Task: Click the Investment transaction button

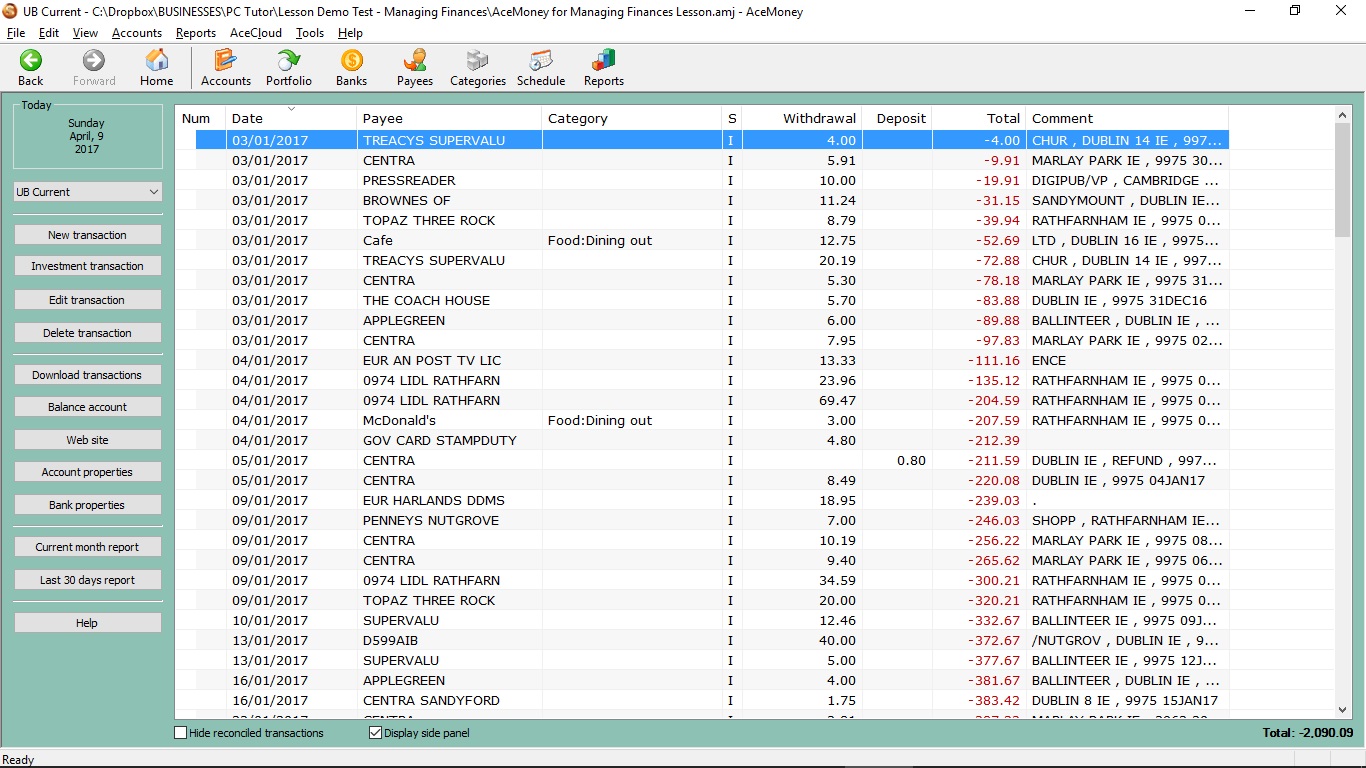Action: coord(88,266)
